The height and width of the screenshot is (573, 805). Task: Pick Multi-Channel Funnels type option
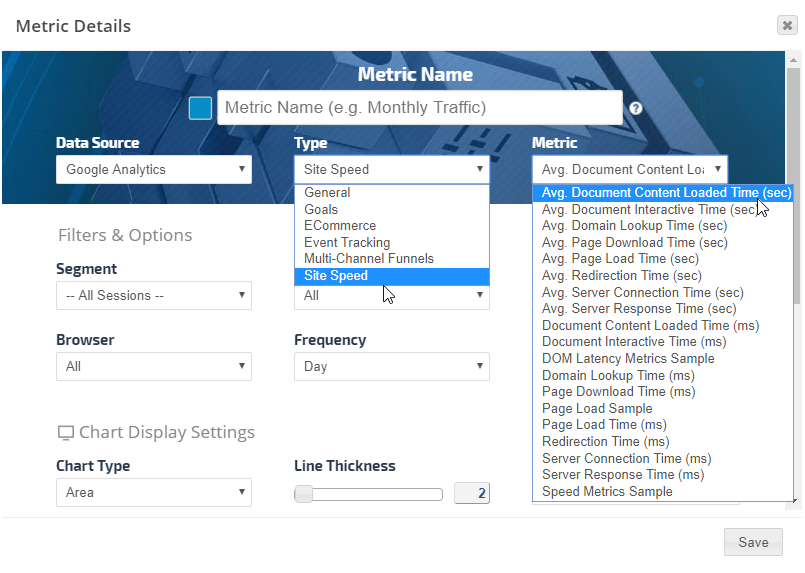point(369,258)
